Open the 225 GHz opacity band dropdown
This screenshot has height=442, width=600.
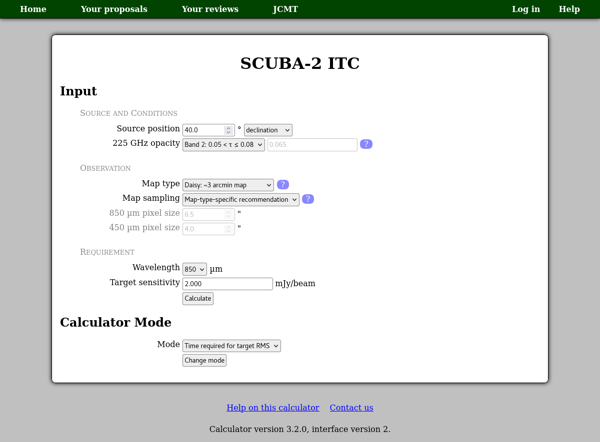[223, 145]
